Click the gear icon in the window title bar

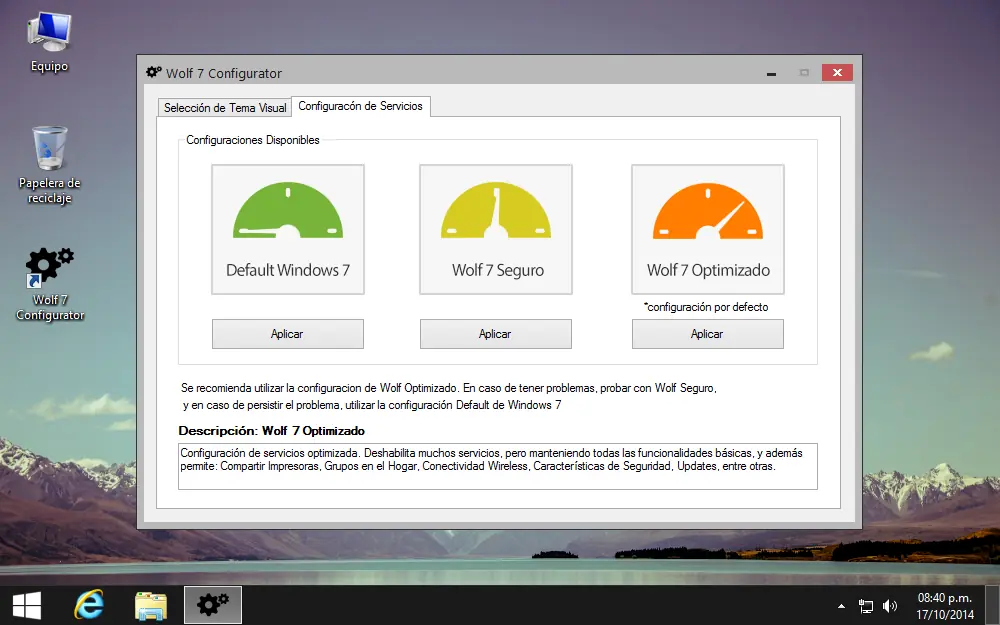click(x=154, y=72)
